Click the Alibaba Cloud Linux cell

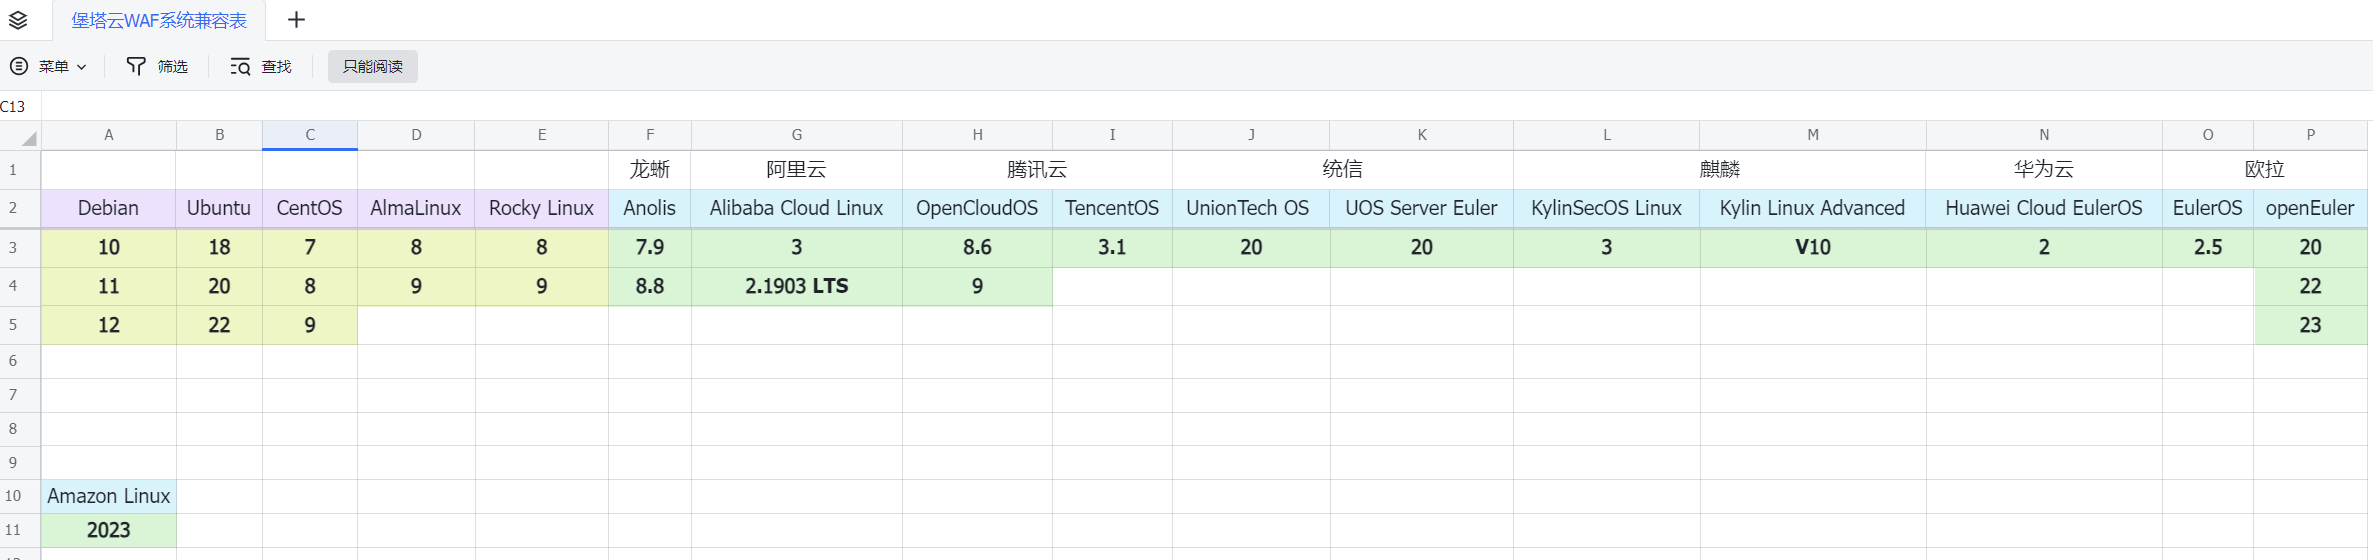[x=797, y=208]
